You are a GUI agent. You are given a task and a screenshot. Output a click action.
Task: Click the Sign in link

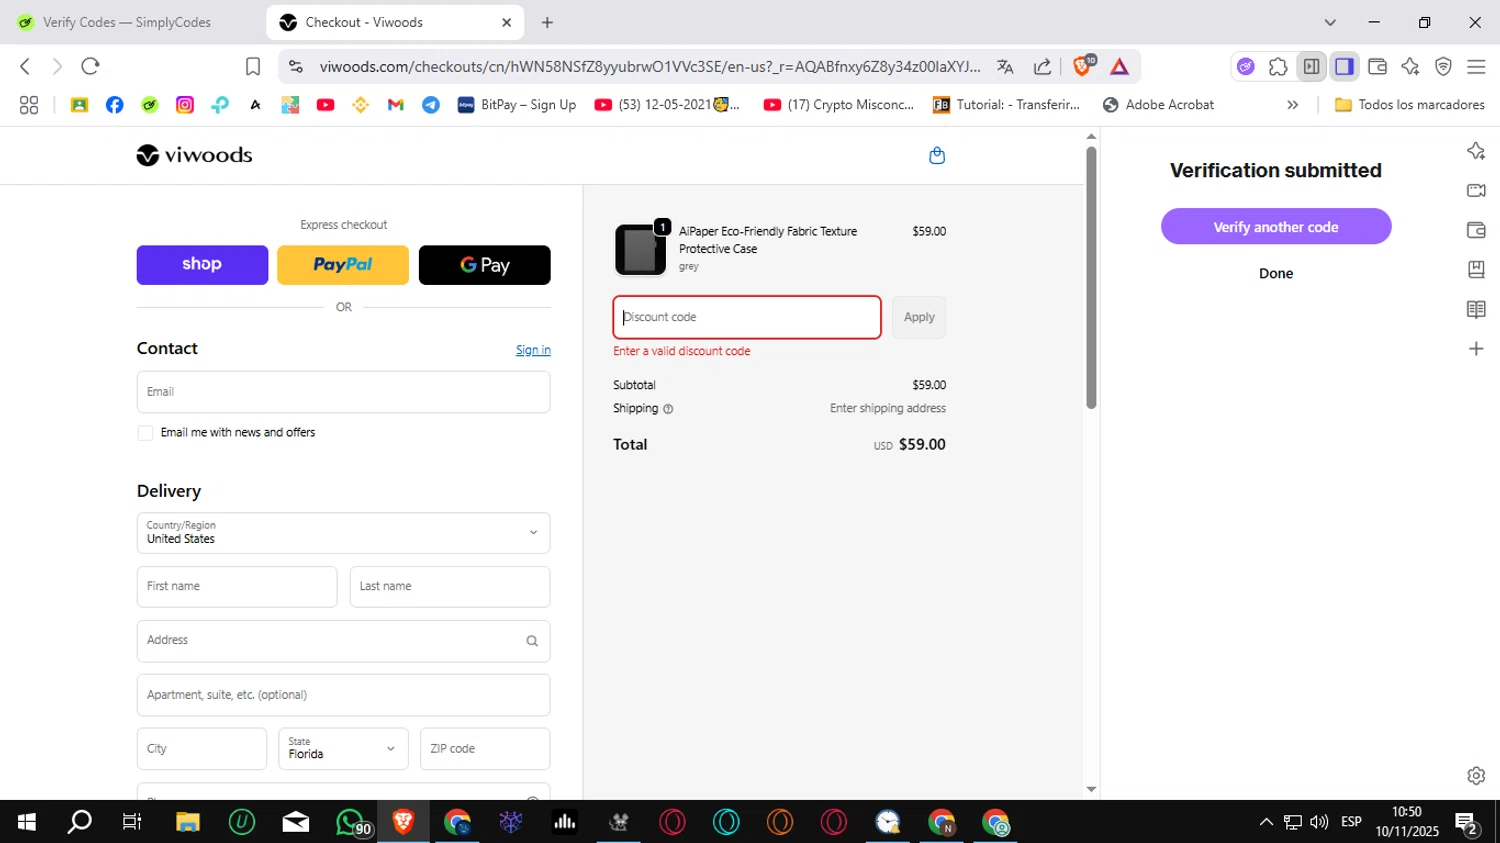(x=533, y=350)
